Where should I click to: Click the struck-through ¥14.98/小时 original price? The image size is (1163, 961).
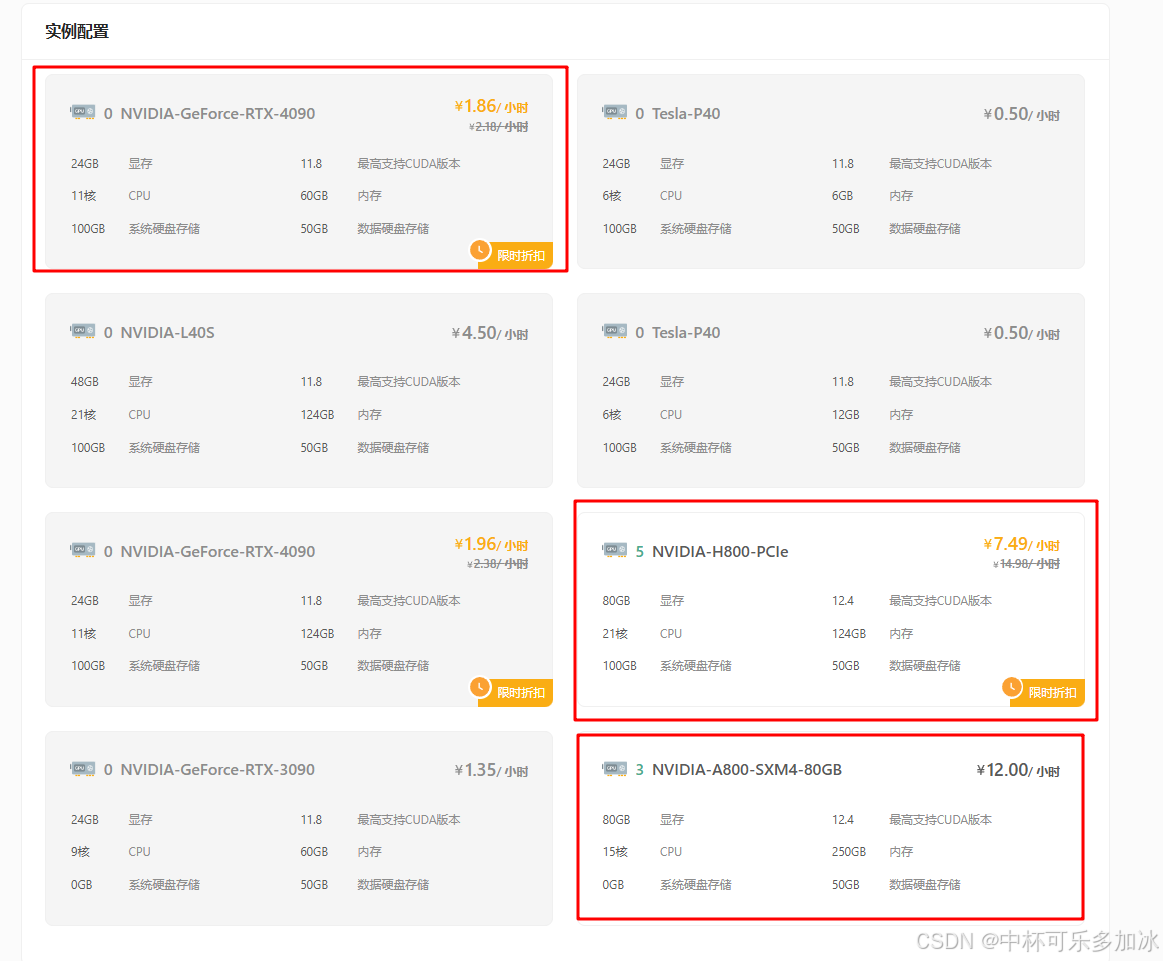[x=1027, y=564]
